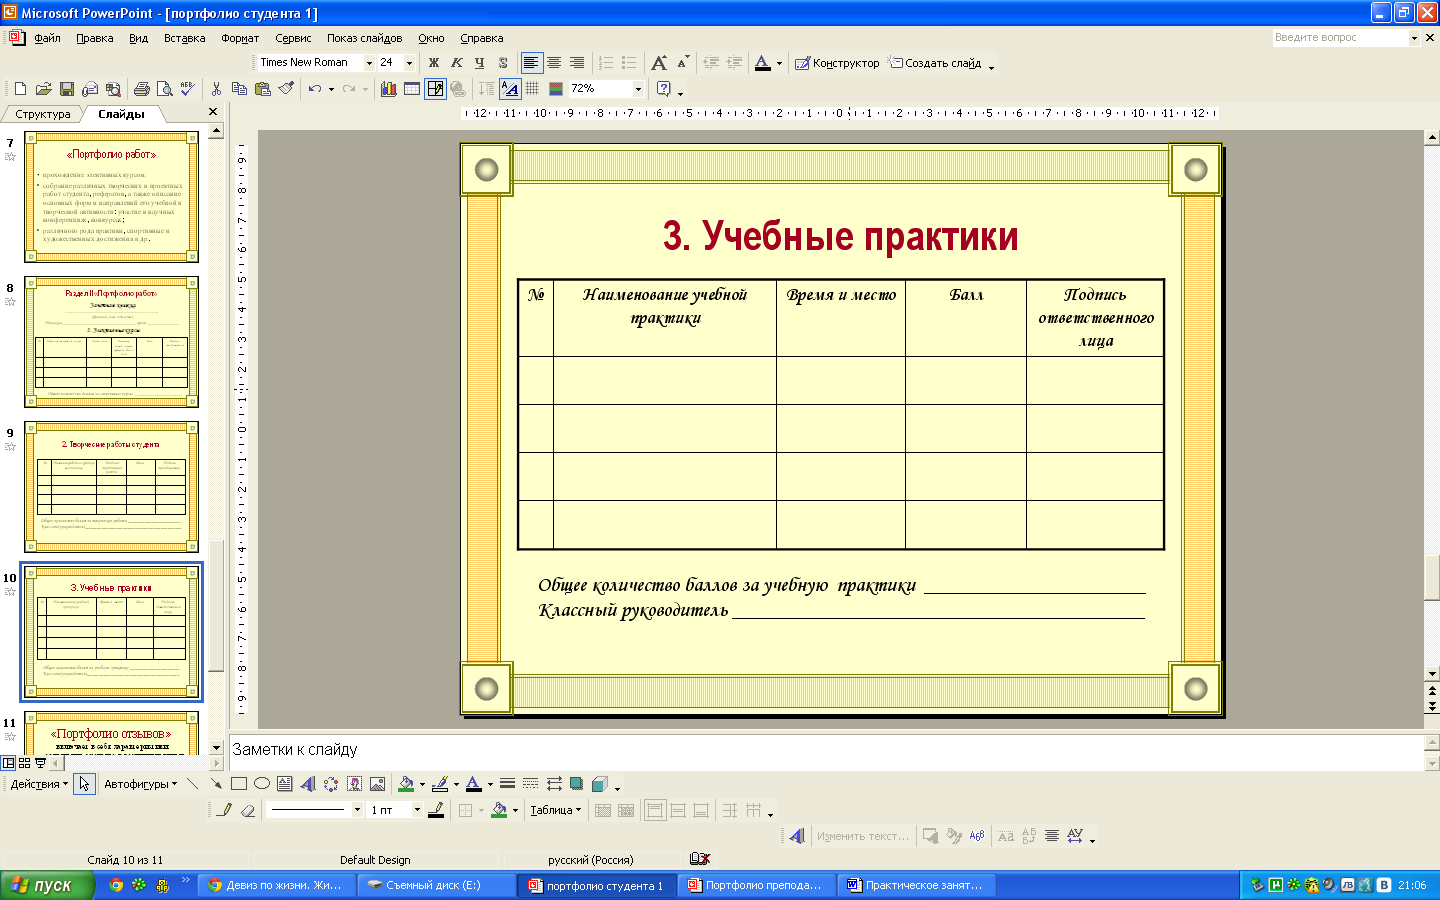
Task: Print the presentation
Action: click(x=141, y=89)
